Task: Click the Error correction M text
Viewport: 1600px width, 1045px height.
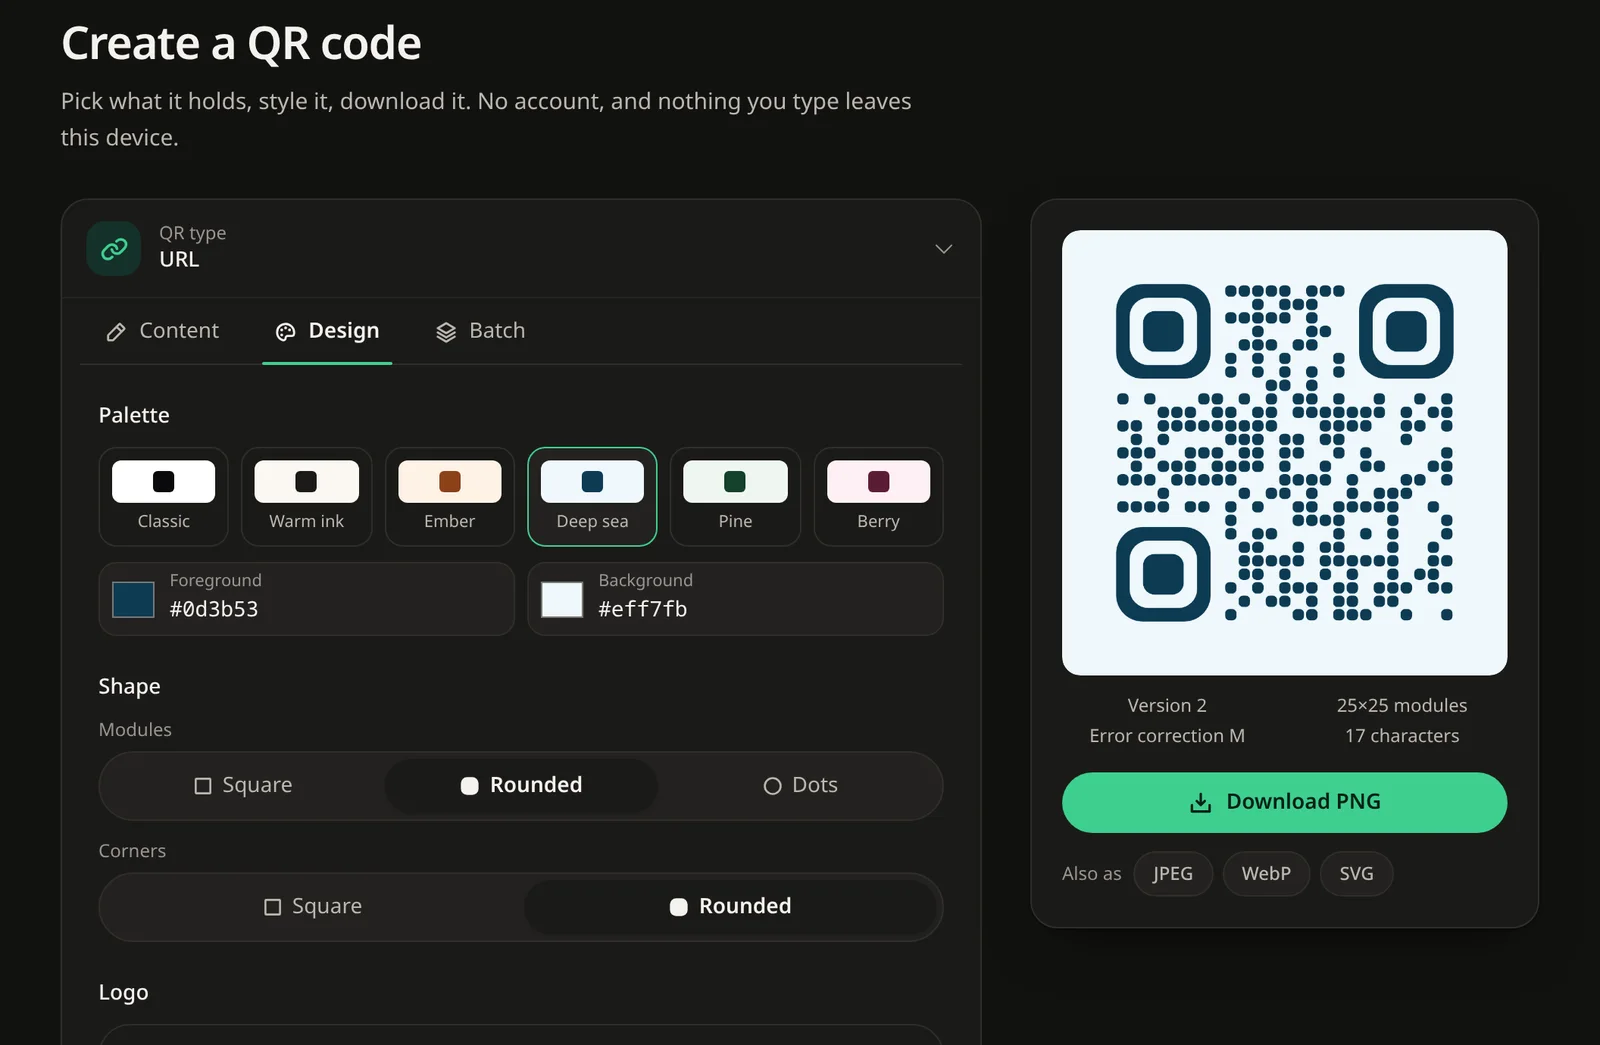Action: [1167, 736]
